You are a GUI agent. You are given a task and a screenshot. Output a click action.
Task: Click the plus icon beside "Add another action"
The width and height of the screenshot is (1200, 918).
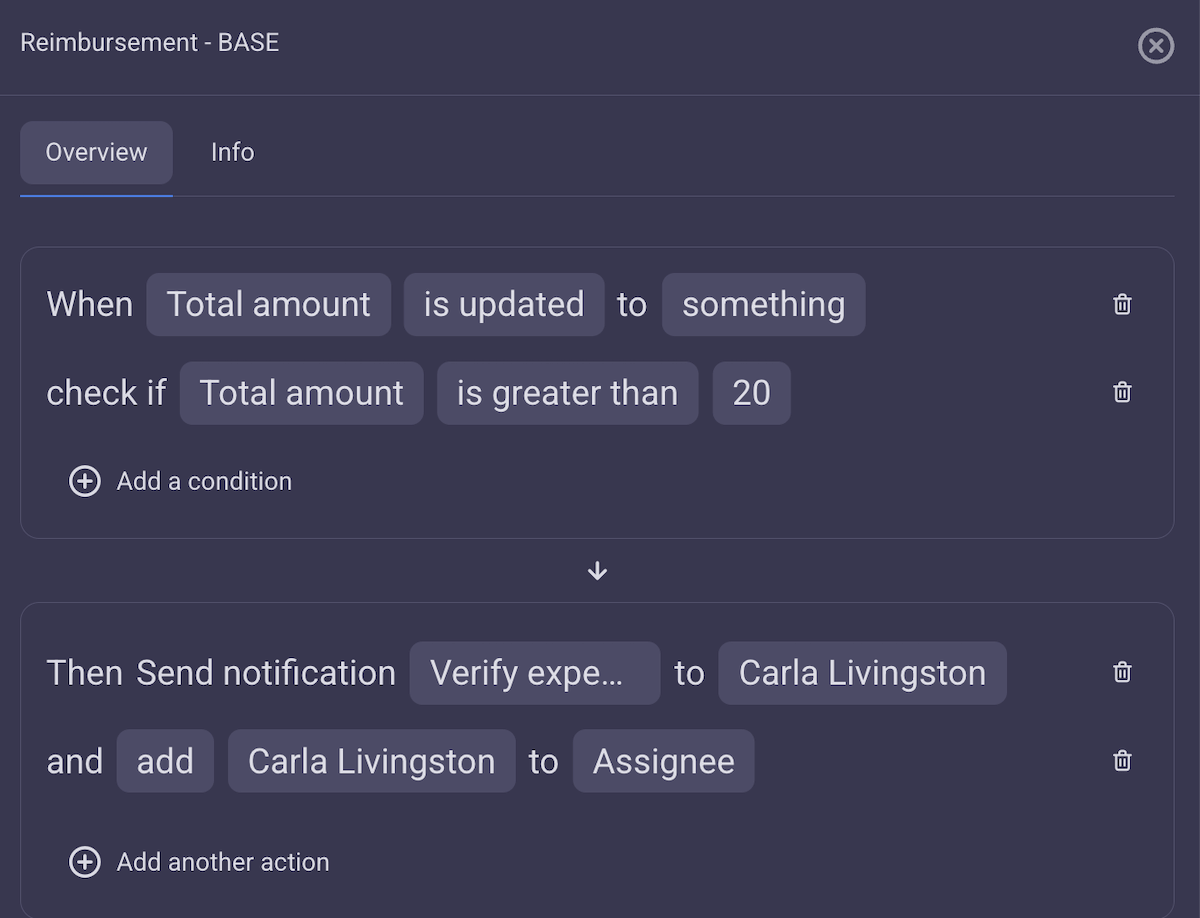coord(85,862)
